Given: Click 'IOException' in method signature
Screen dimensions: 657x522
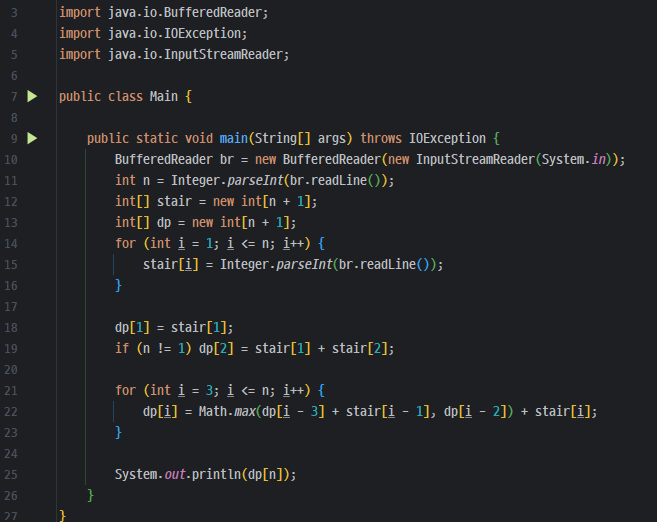Looking at the screenshot, I should pos(447,138).
